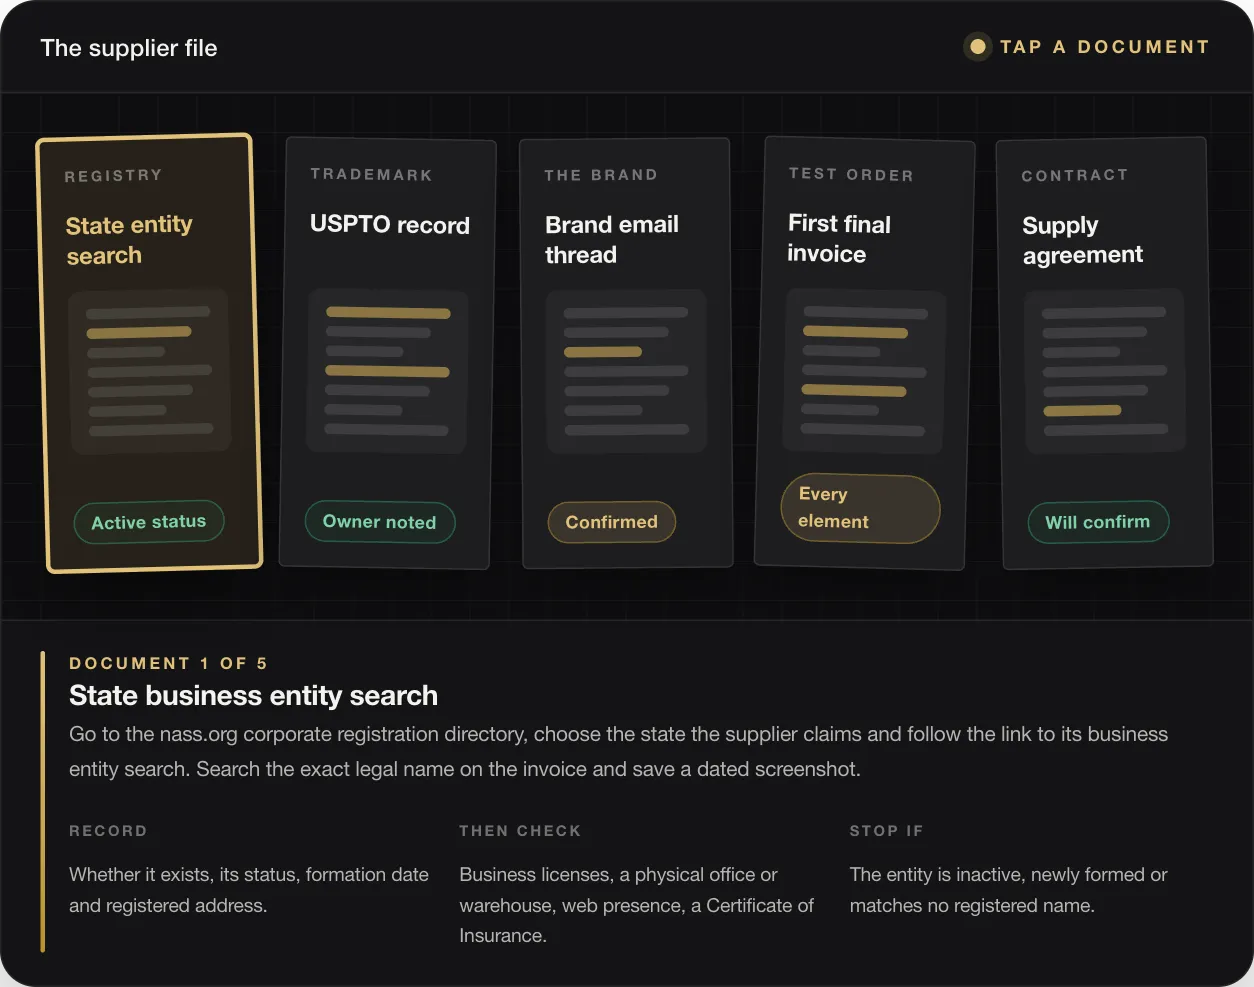The image size is (1254, 987).
Task: Click the 'DOCUMENT 1 OF 5' label
Action: (168, 663)
